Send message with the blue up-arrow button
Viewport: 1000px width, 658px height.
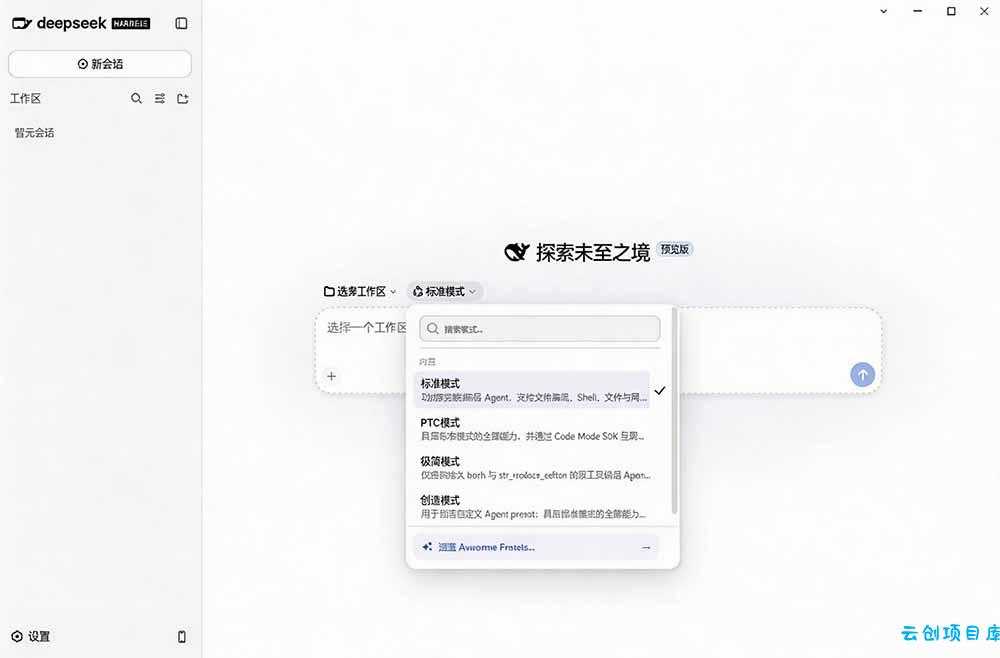click(862, 375)
